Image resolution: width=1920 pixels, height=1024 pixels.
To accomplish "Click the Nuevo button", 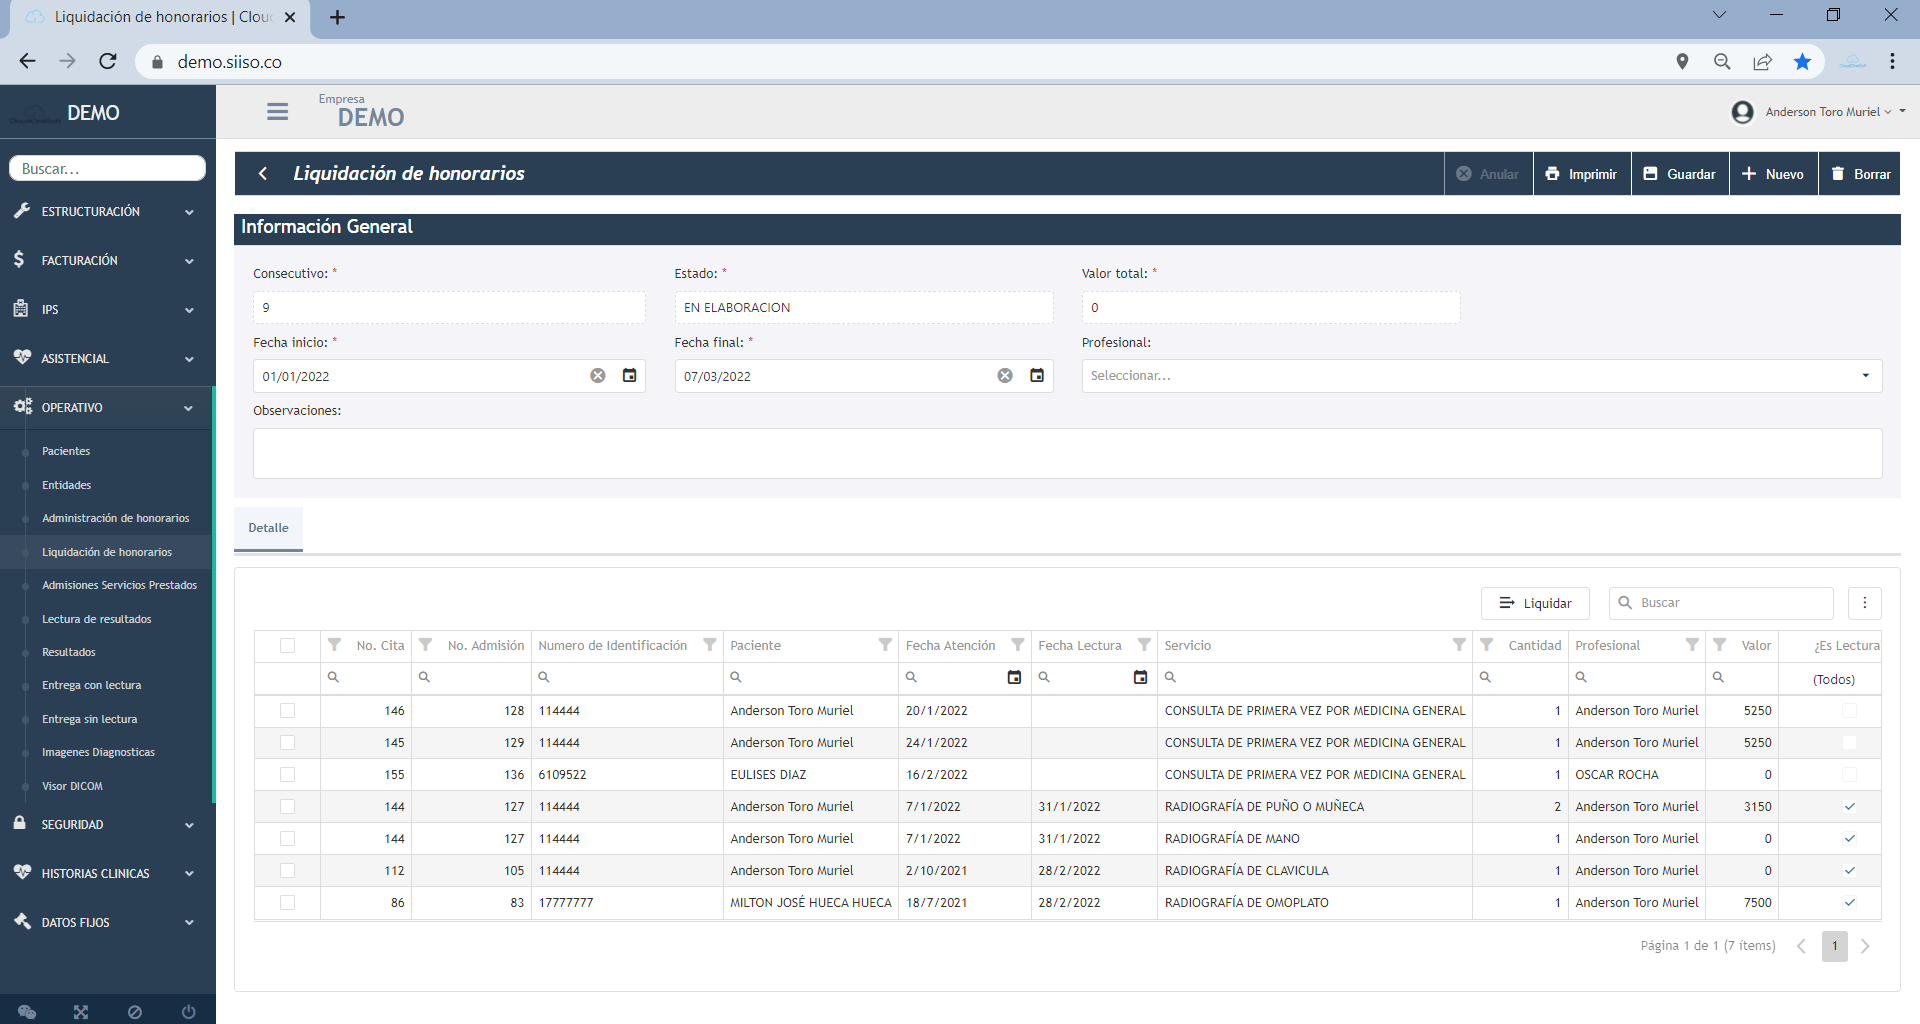I will [x=1773, y=174].
